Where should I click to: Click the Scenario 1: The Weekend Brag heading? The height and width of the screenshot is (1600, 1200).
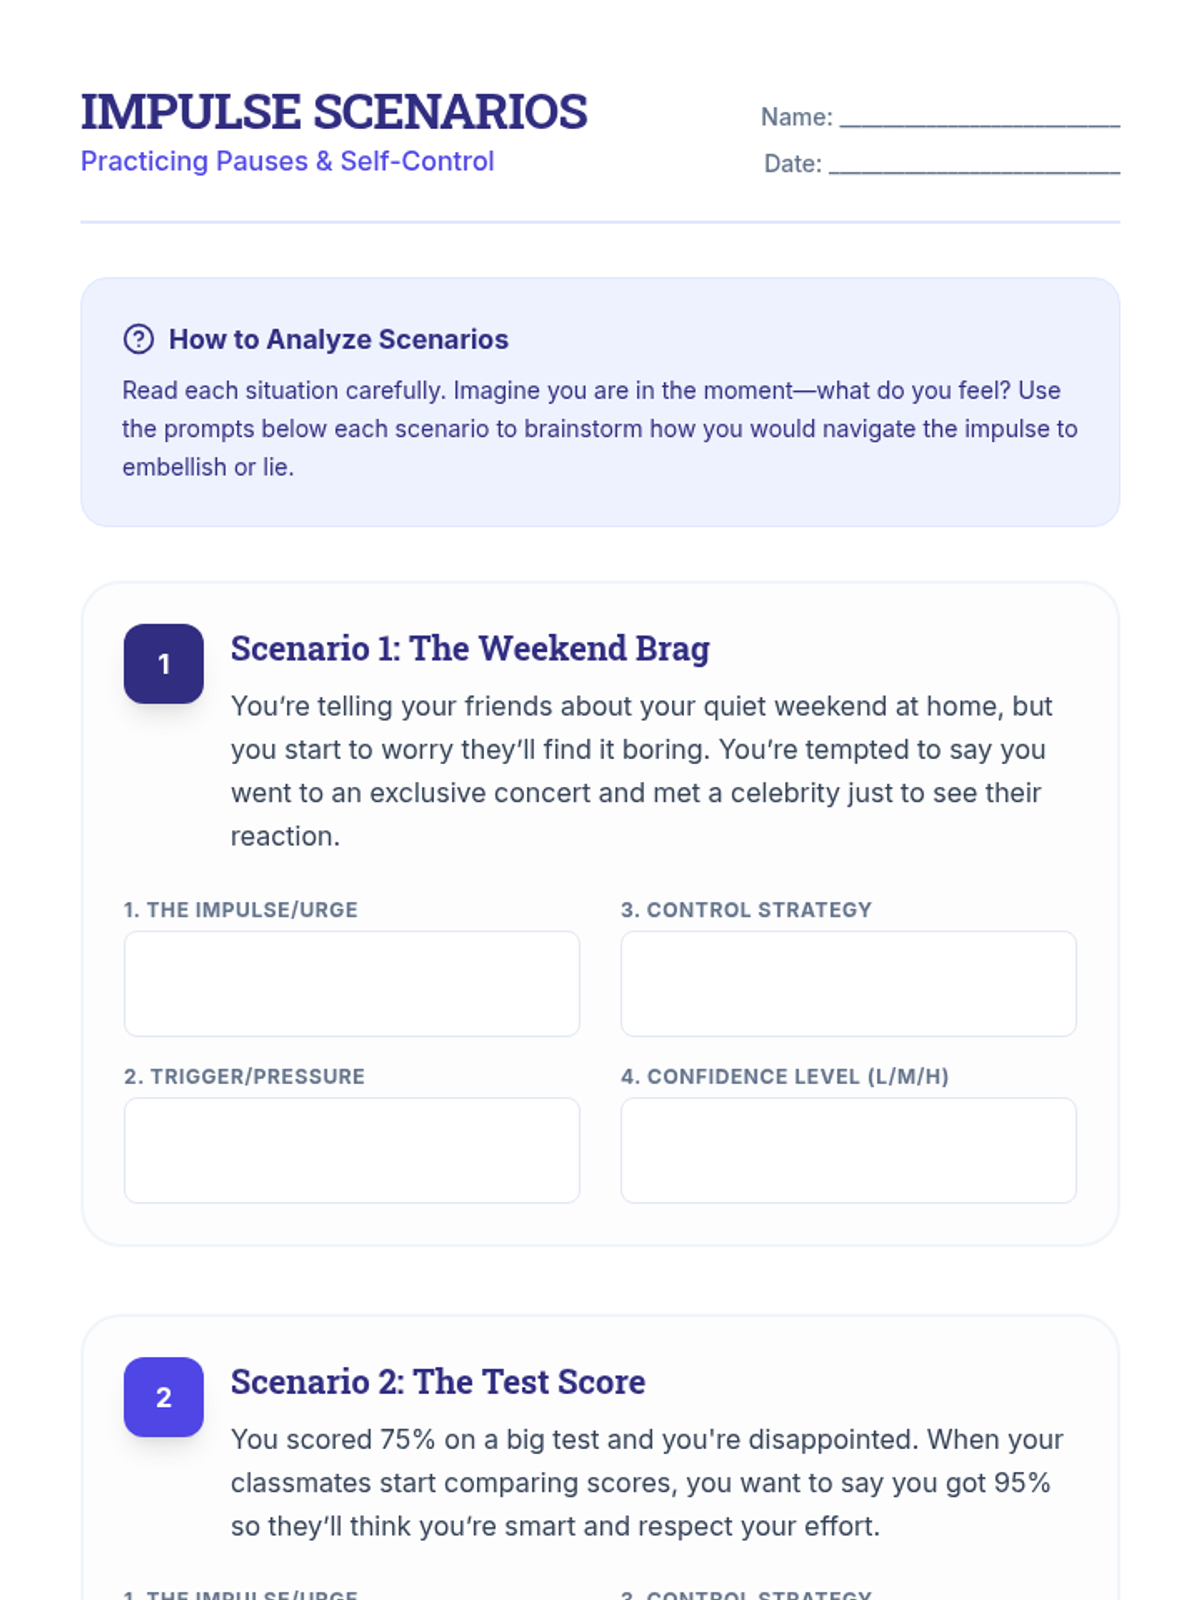(x=470, y=648)
